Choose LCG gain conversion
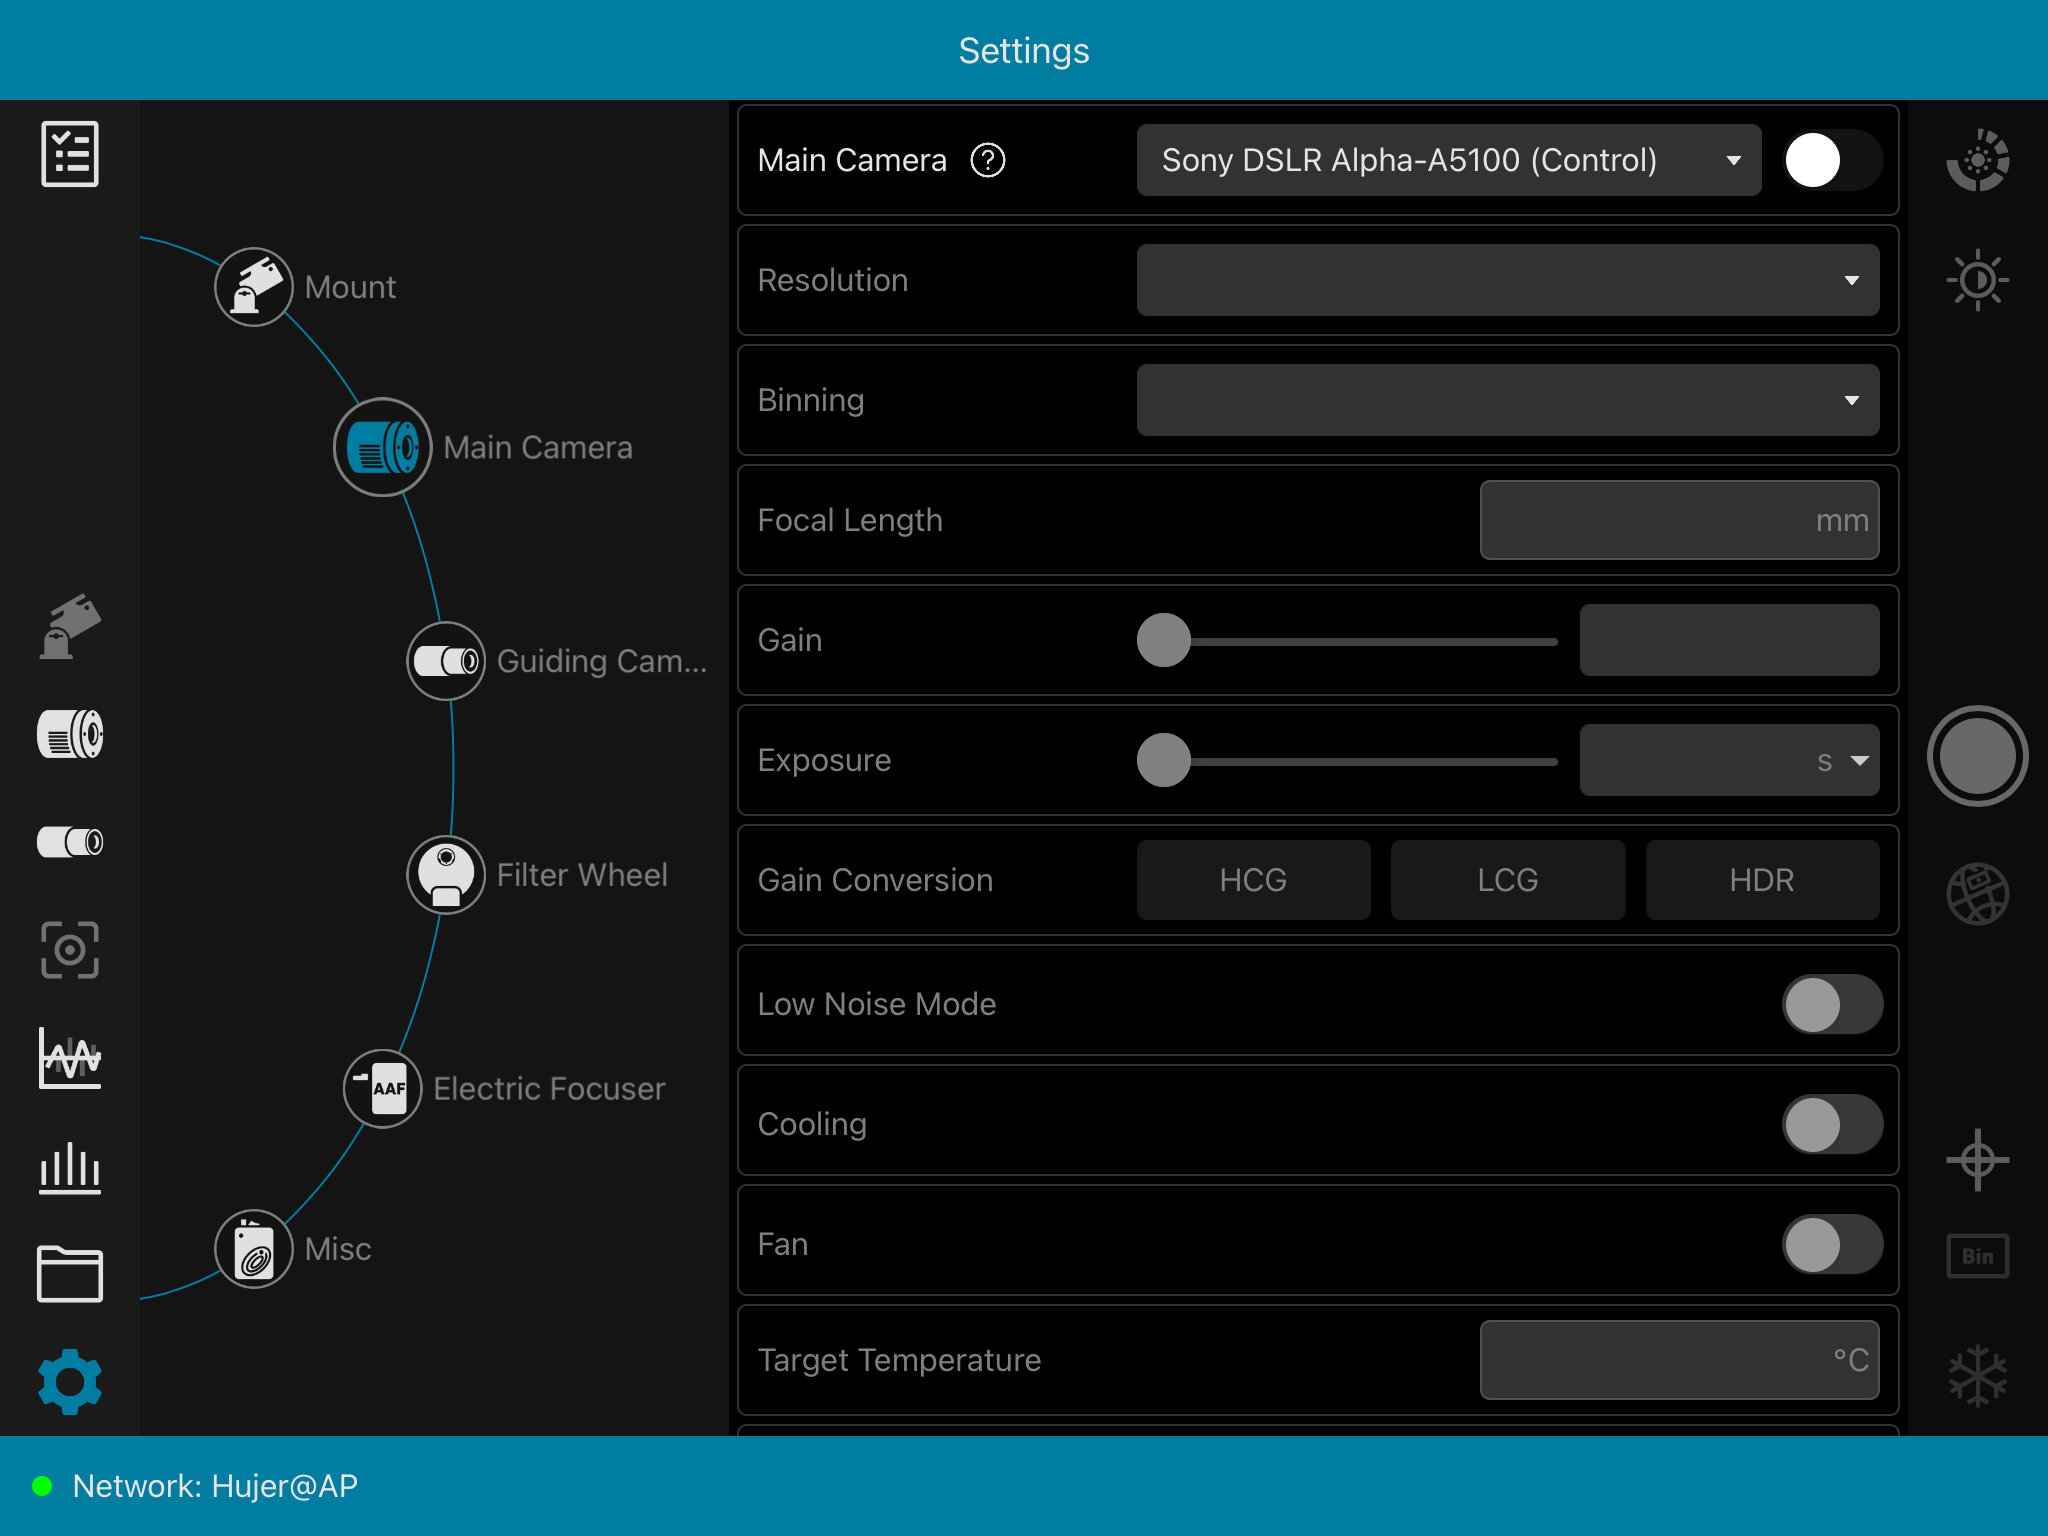 pyautogui.click(x=1508, y=880)
